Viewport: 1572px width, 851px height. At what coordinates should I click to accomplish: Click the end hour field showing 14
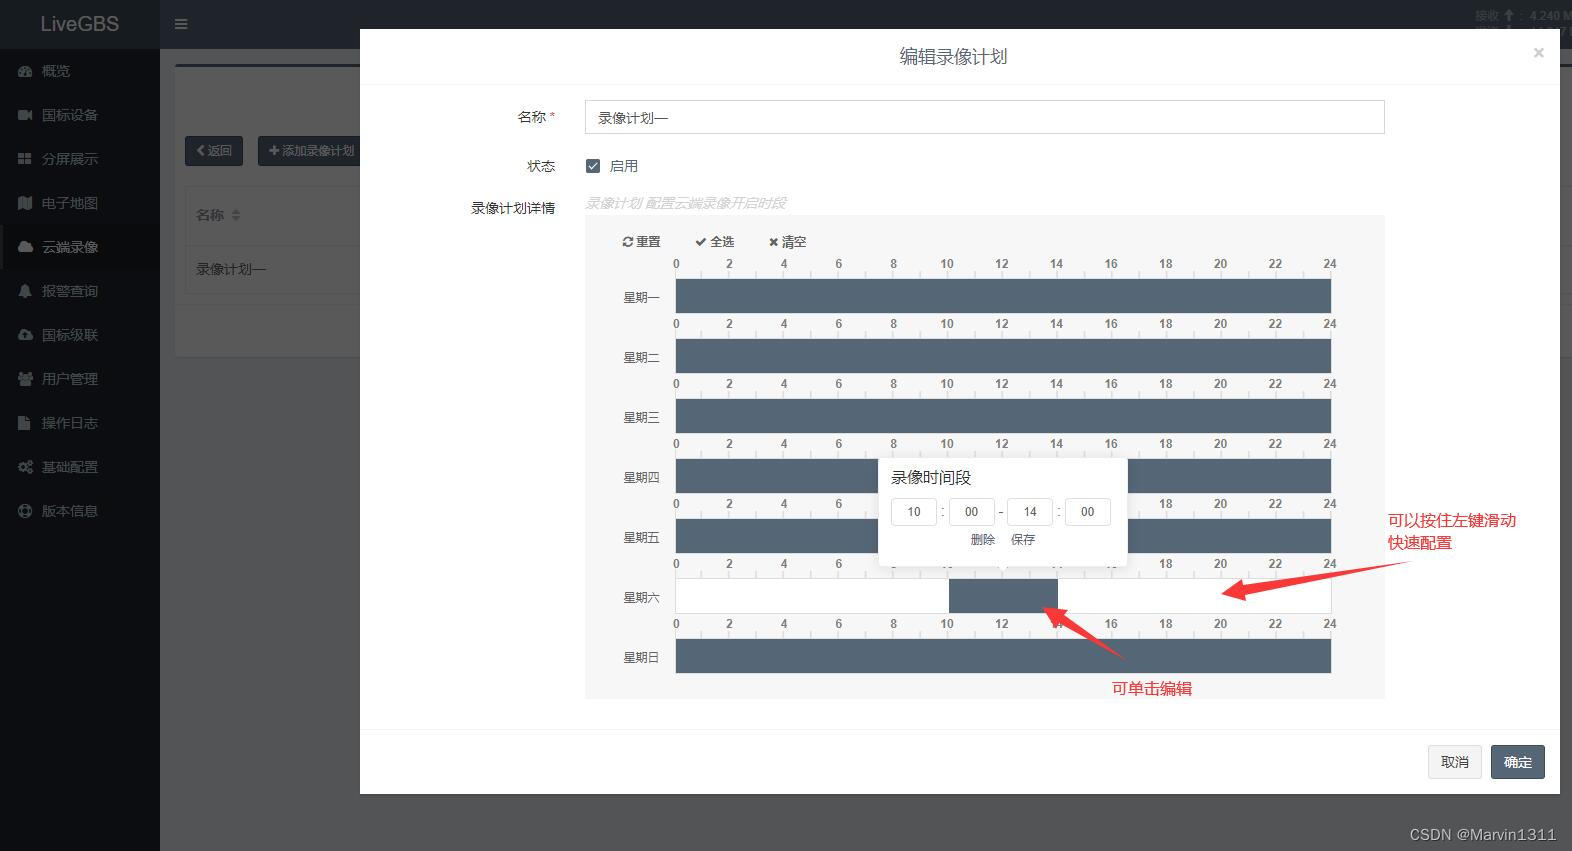[1030, 512]
